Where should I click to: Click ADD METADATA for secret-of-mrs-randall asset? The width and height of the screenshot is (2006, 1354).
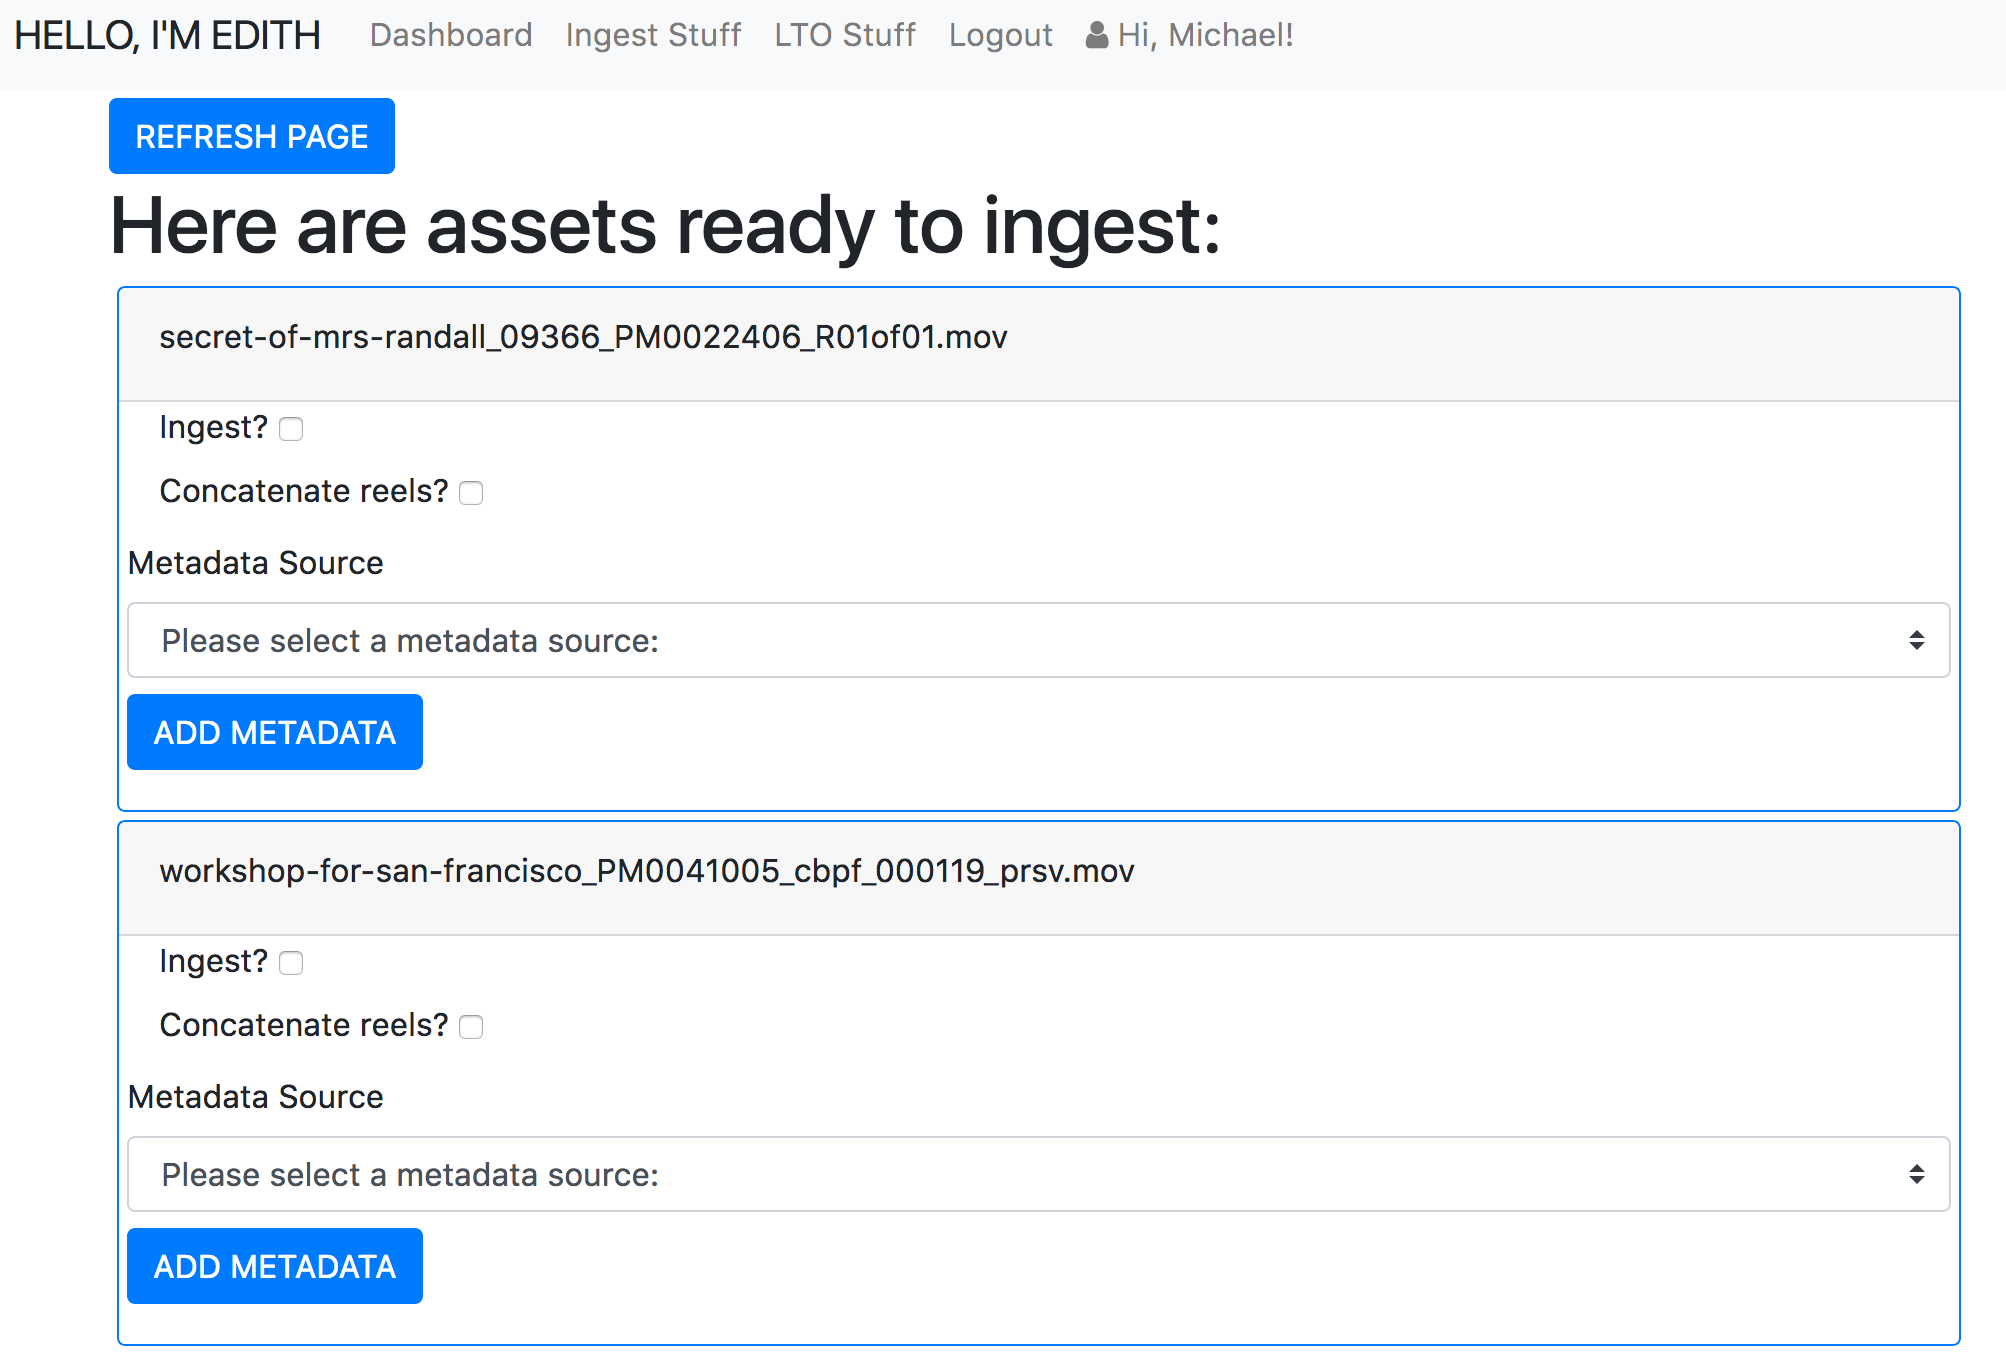coord(275,732)
